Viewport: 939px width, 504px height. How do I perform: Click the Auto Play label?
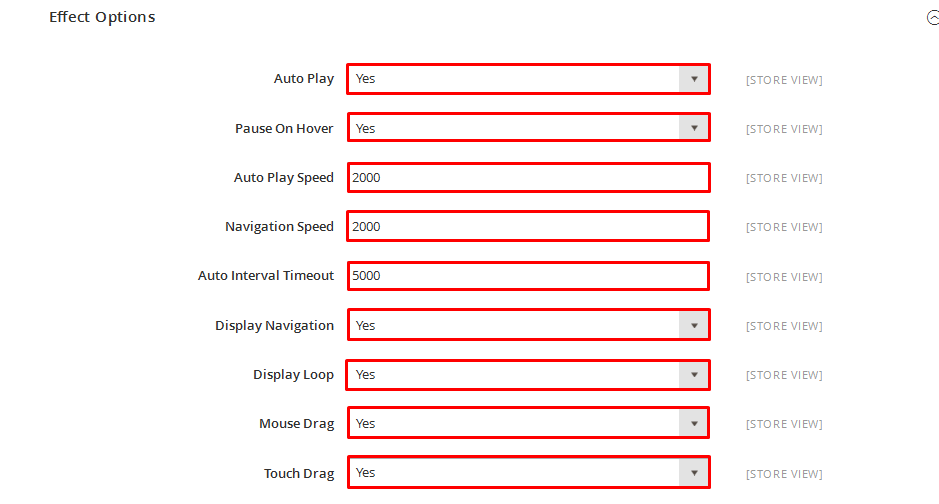(x=304, y=78)
